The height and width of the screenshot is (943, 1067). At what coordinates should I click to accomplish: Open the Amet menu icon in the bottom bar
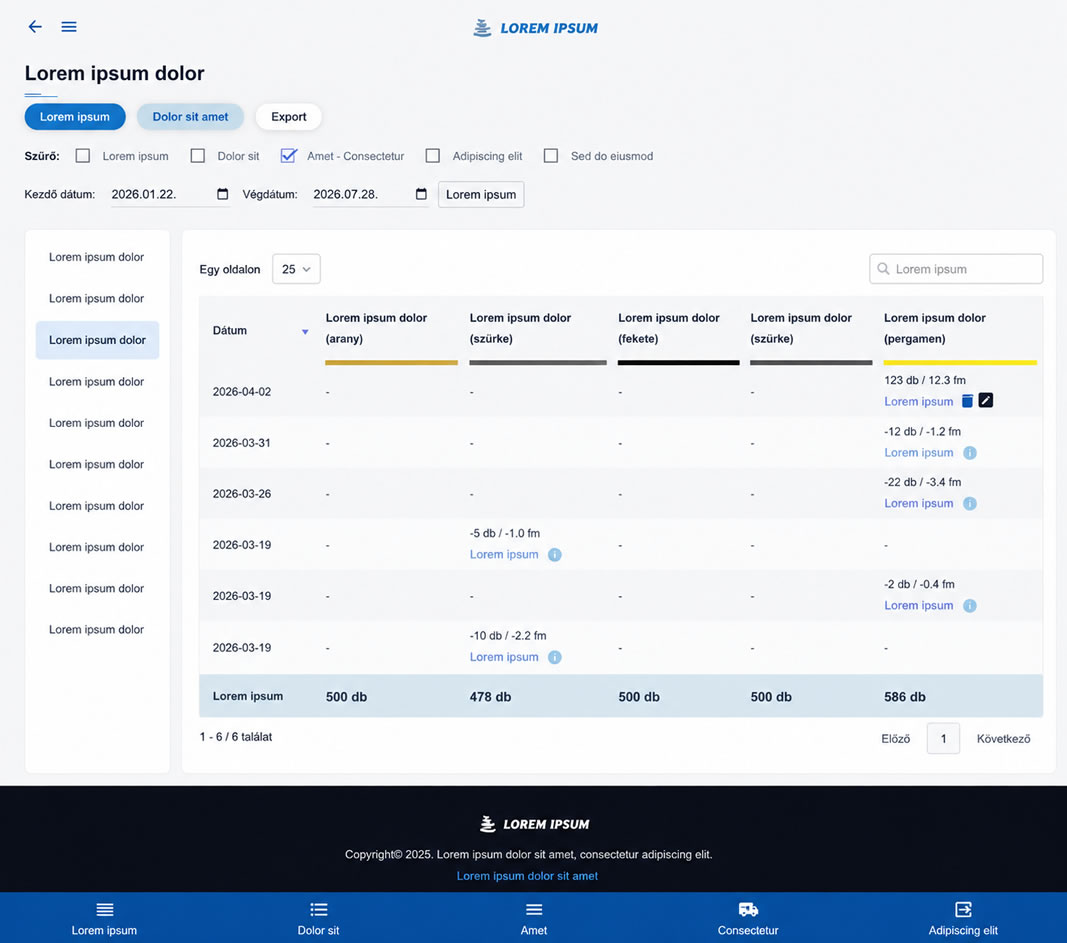coord(534,910)
